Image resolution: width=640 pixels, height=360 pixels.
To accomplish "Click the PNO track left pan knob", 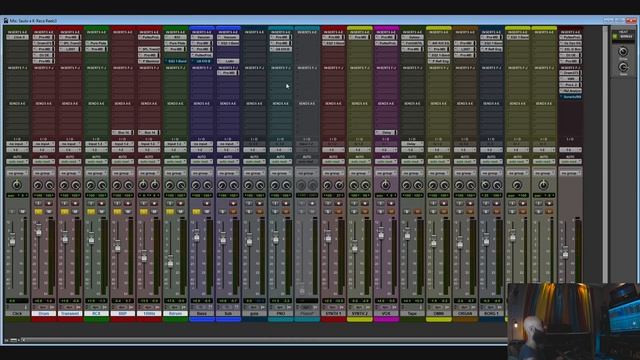I will pyautogui.click(x=275, y=185).
